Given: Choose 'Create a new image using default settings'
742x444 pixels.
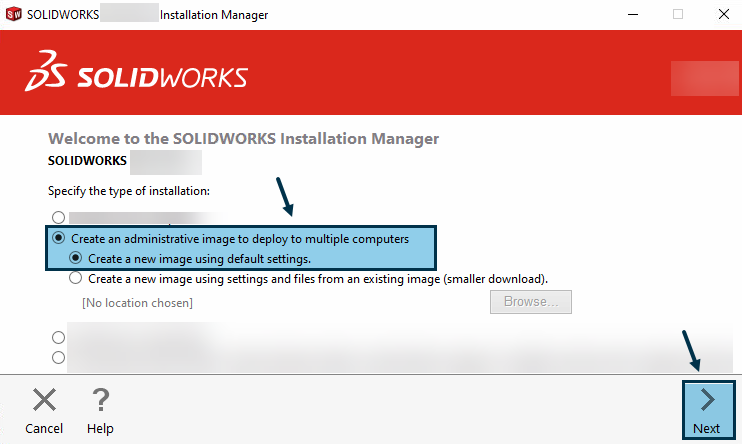Looking at the screenshot, I should tap(76, 258).
